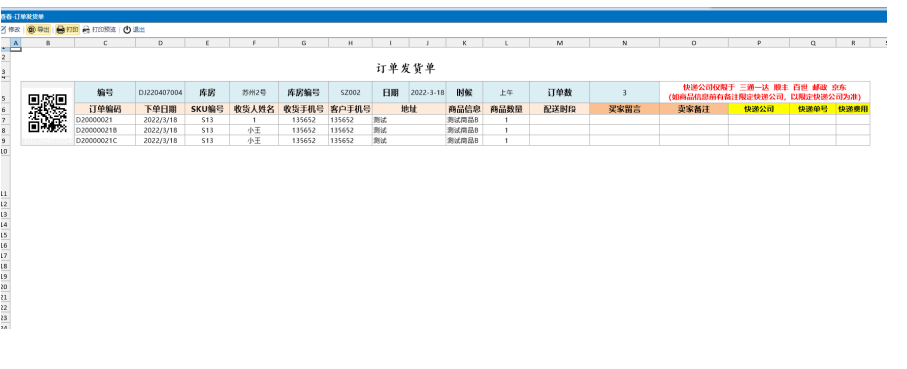Click the red courier restriction notice
This screenshot has height=369, width=907.
click(x=765, y=93)
